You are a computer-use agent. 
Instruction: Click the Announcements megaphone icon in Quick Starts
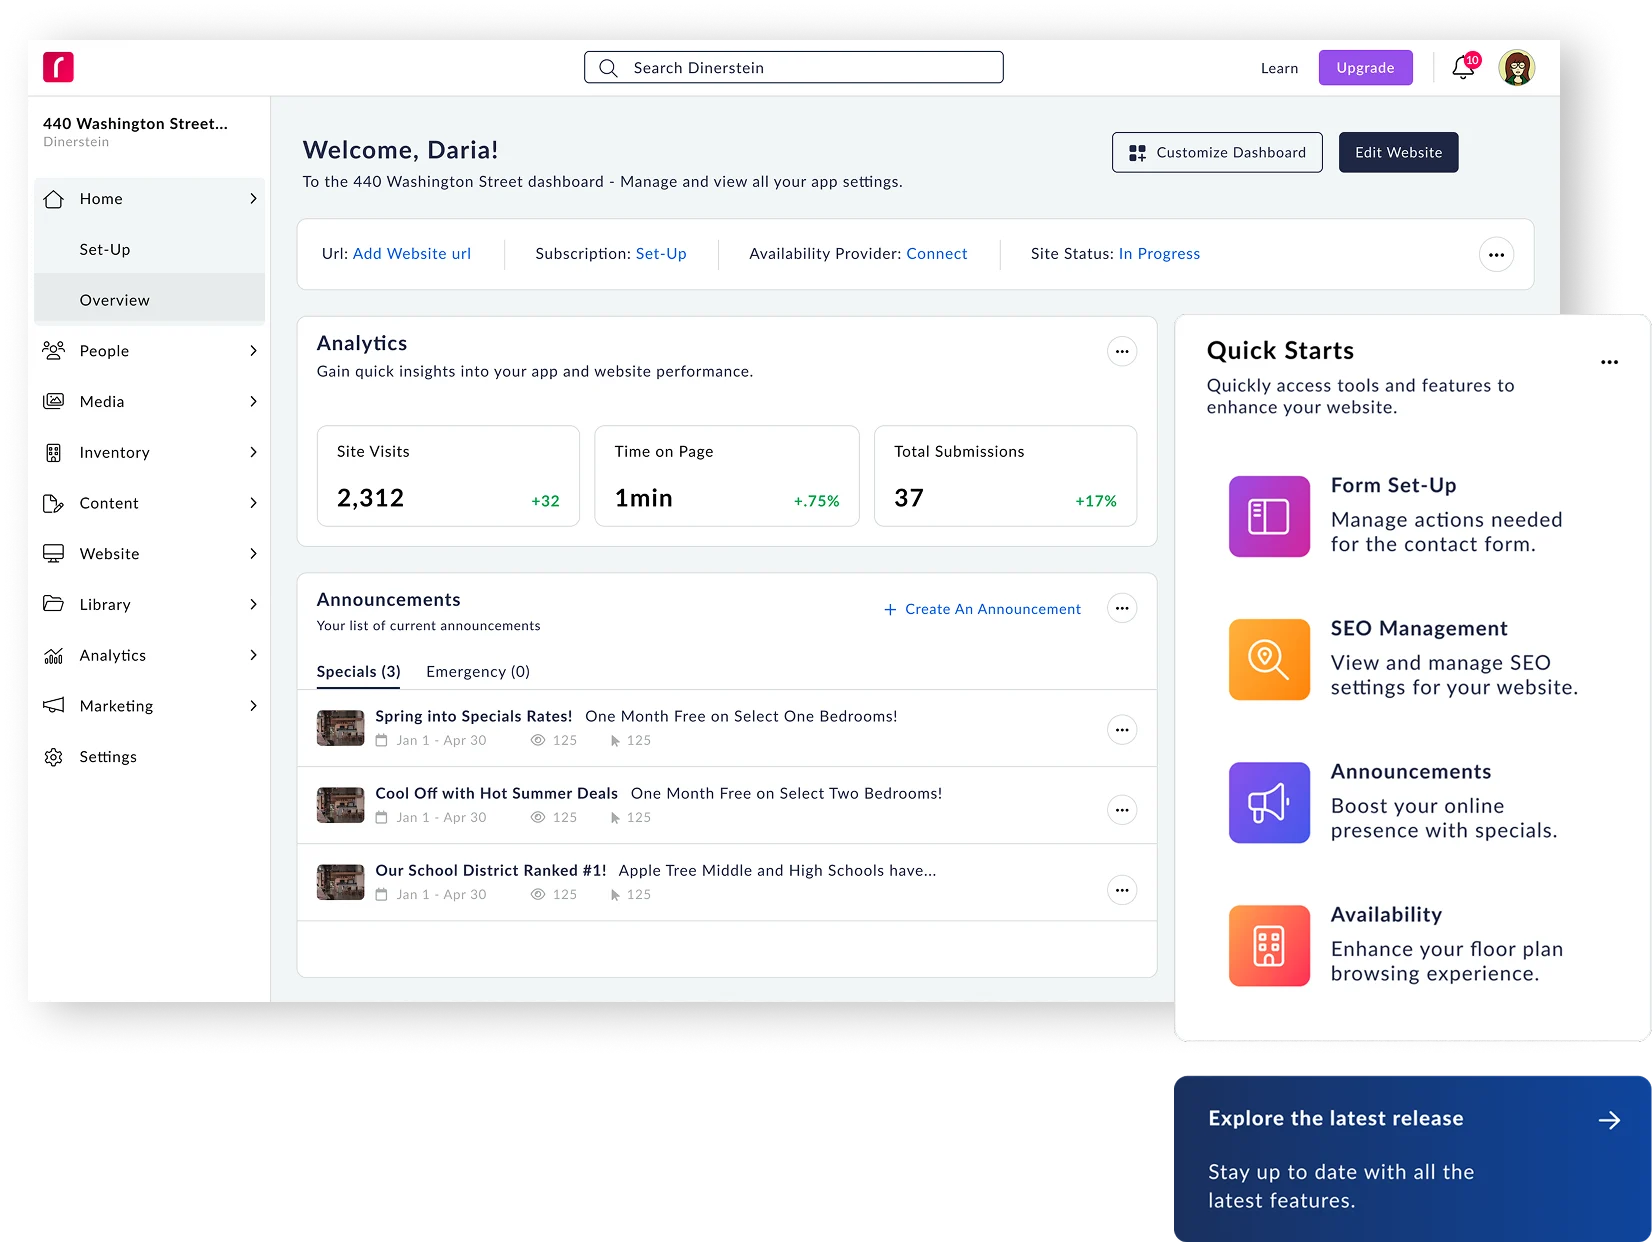click(1269, 802)
